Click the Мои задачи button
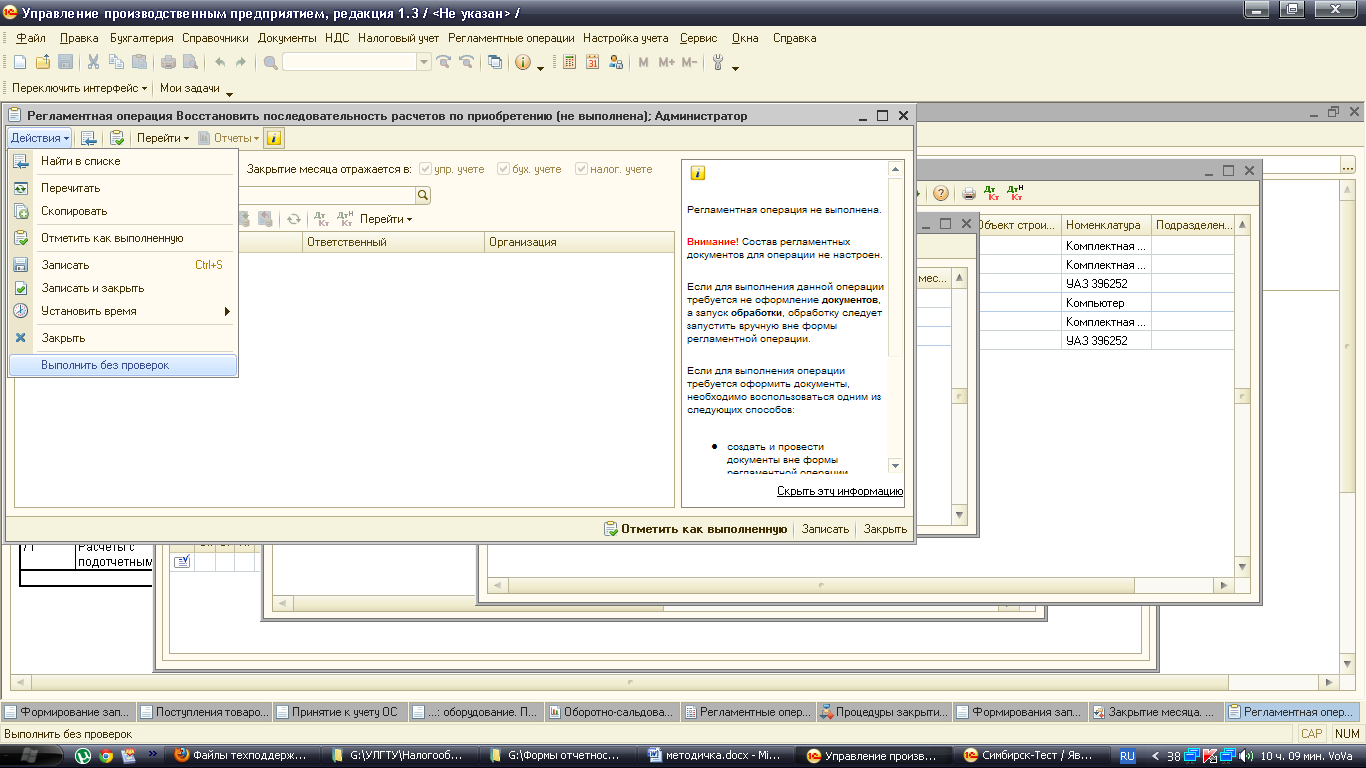1366x768 pixels. point(190,88)
